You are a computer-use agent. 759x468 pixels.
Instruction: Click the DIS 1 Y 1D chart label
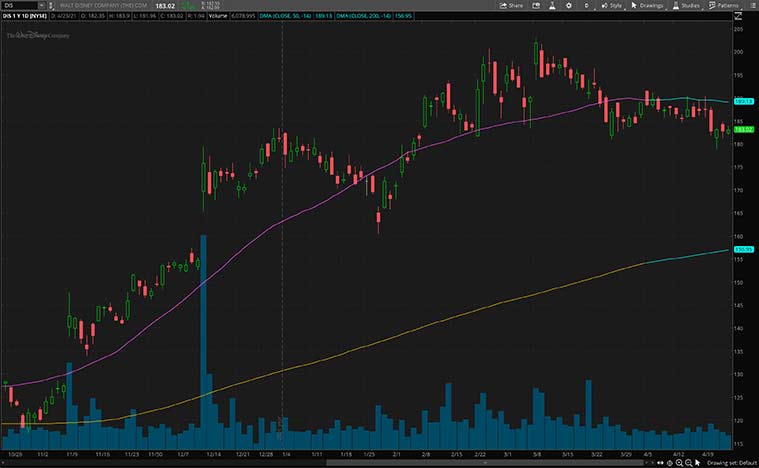(x=24, y=16)
